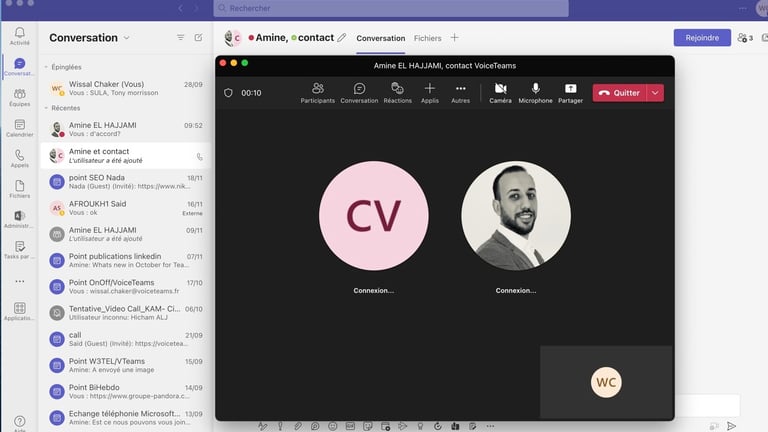The height and width of the screenshot is (432, 768).
Task: Open the call security shield icon
Action: click(228, 93)
